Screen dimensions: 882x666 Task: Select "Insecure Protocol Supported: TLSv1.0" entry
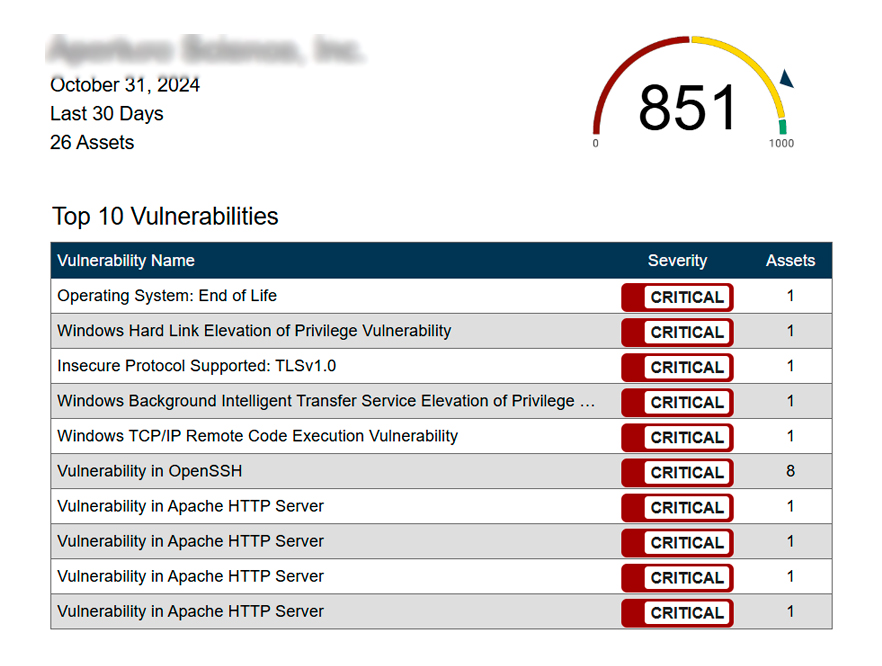(196, 366)
